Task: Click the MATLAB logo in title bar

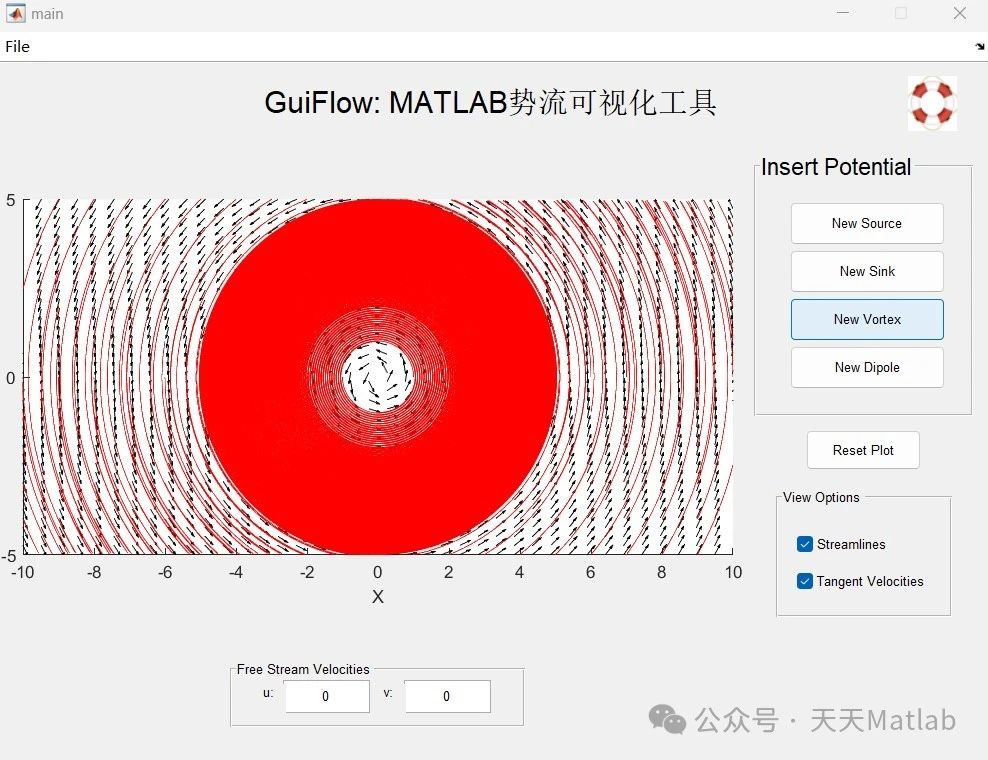Action: (x=16, y=13)
